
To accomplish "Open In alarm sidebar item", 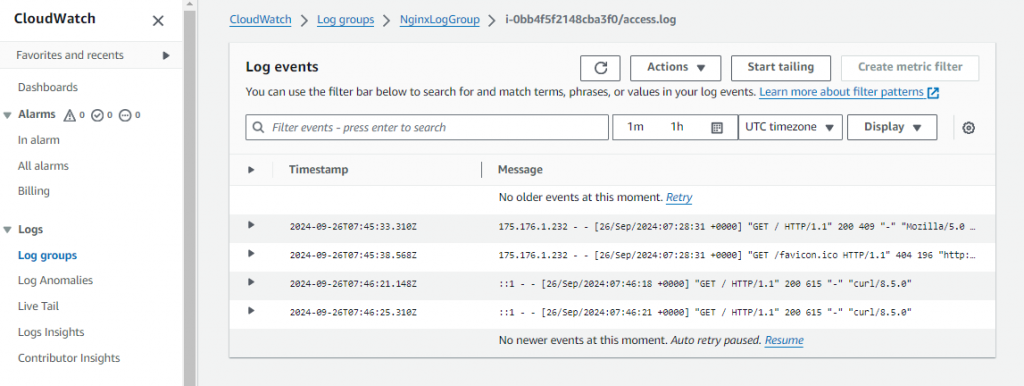I will tap(39, 140).
